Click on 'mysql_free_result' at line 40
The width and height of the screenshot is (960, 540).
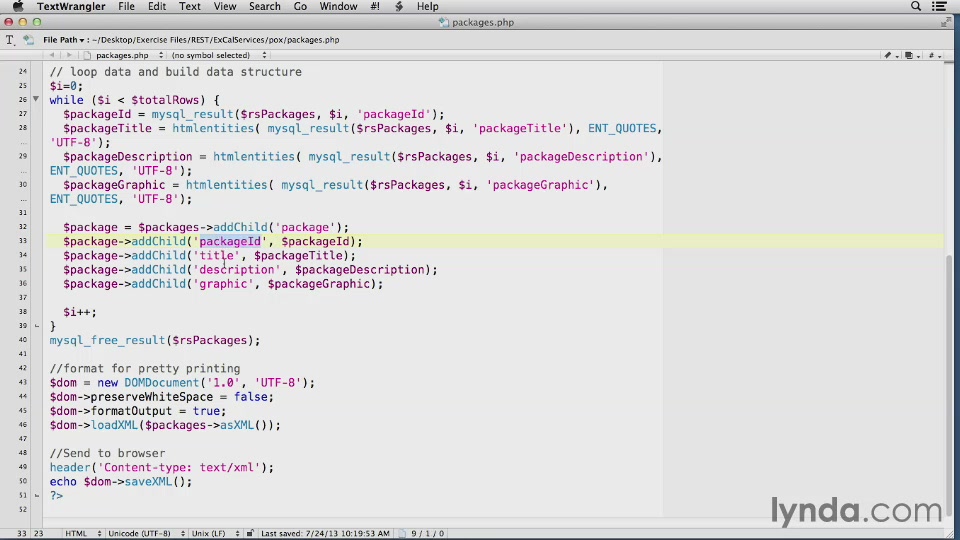click(107, 340)
